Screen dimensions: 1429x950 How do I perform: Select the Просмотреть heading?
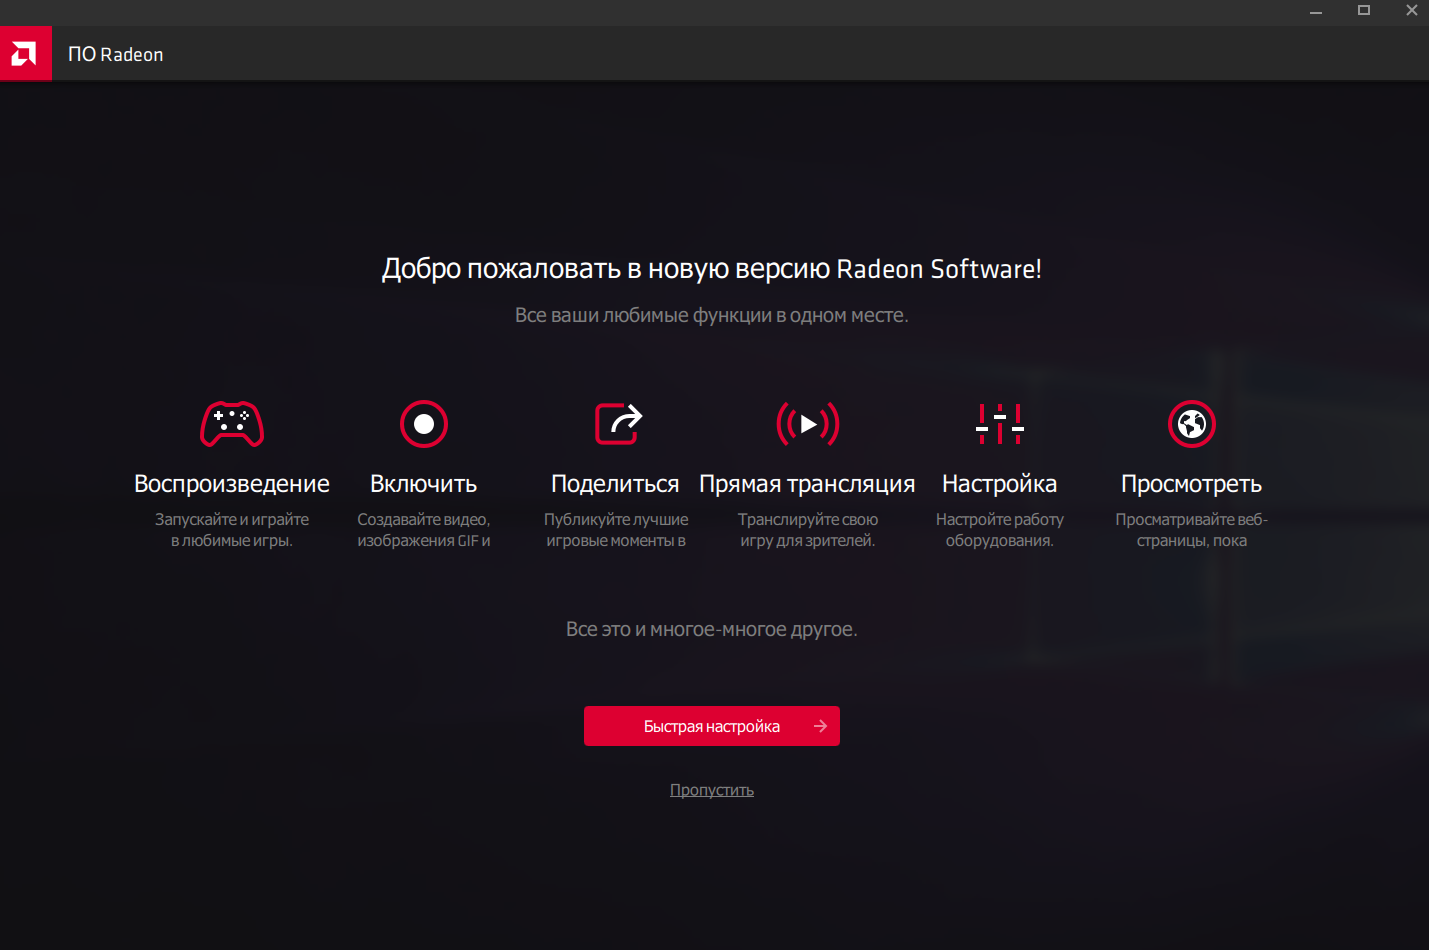click(x=1192, y=484)
